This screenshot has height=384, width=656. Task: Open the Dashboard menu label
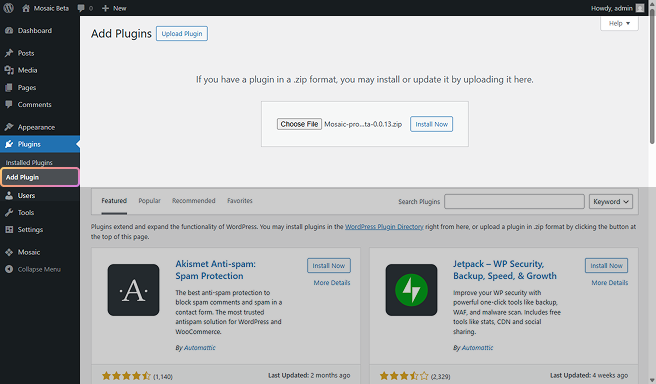tap(35, 31)
